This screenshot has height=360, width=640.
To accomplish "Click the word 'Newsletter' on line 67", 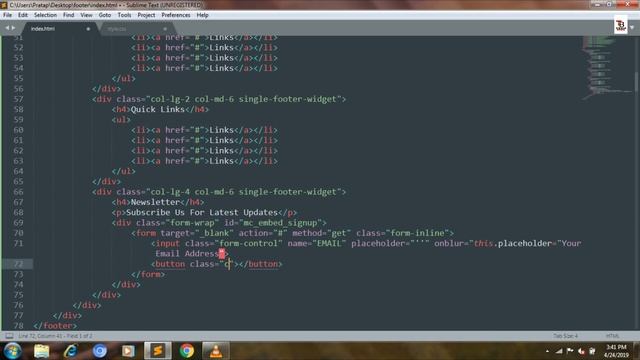I will 155,202.
